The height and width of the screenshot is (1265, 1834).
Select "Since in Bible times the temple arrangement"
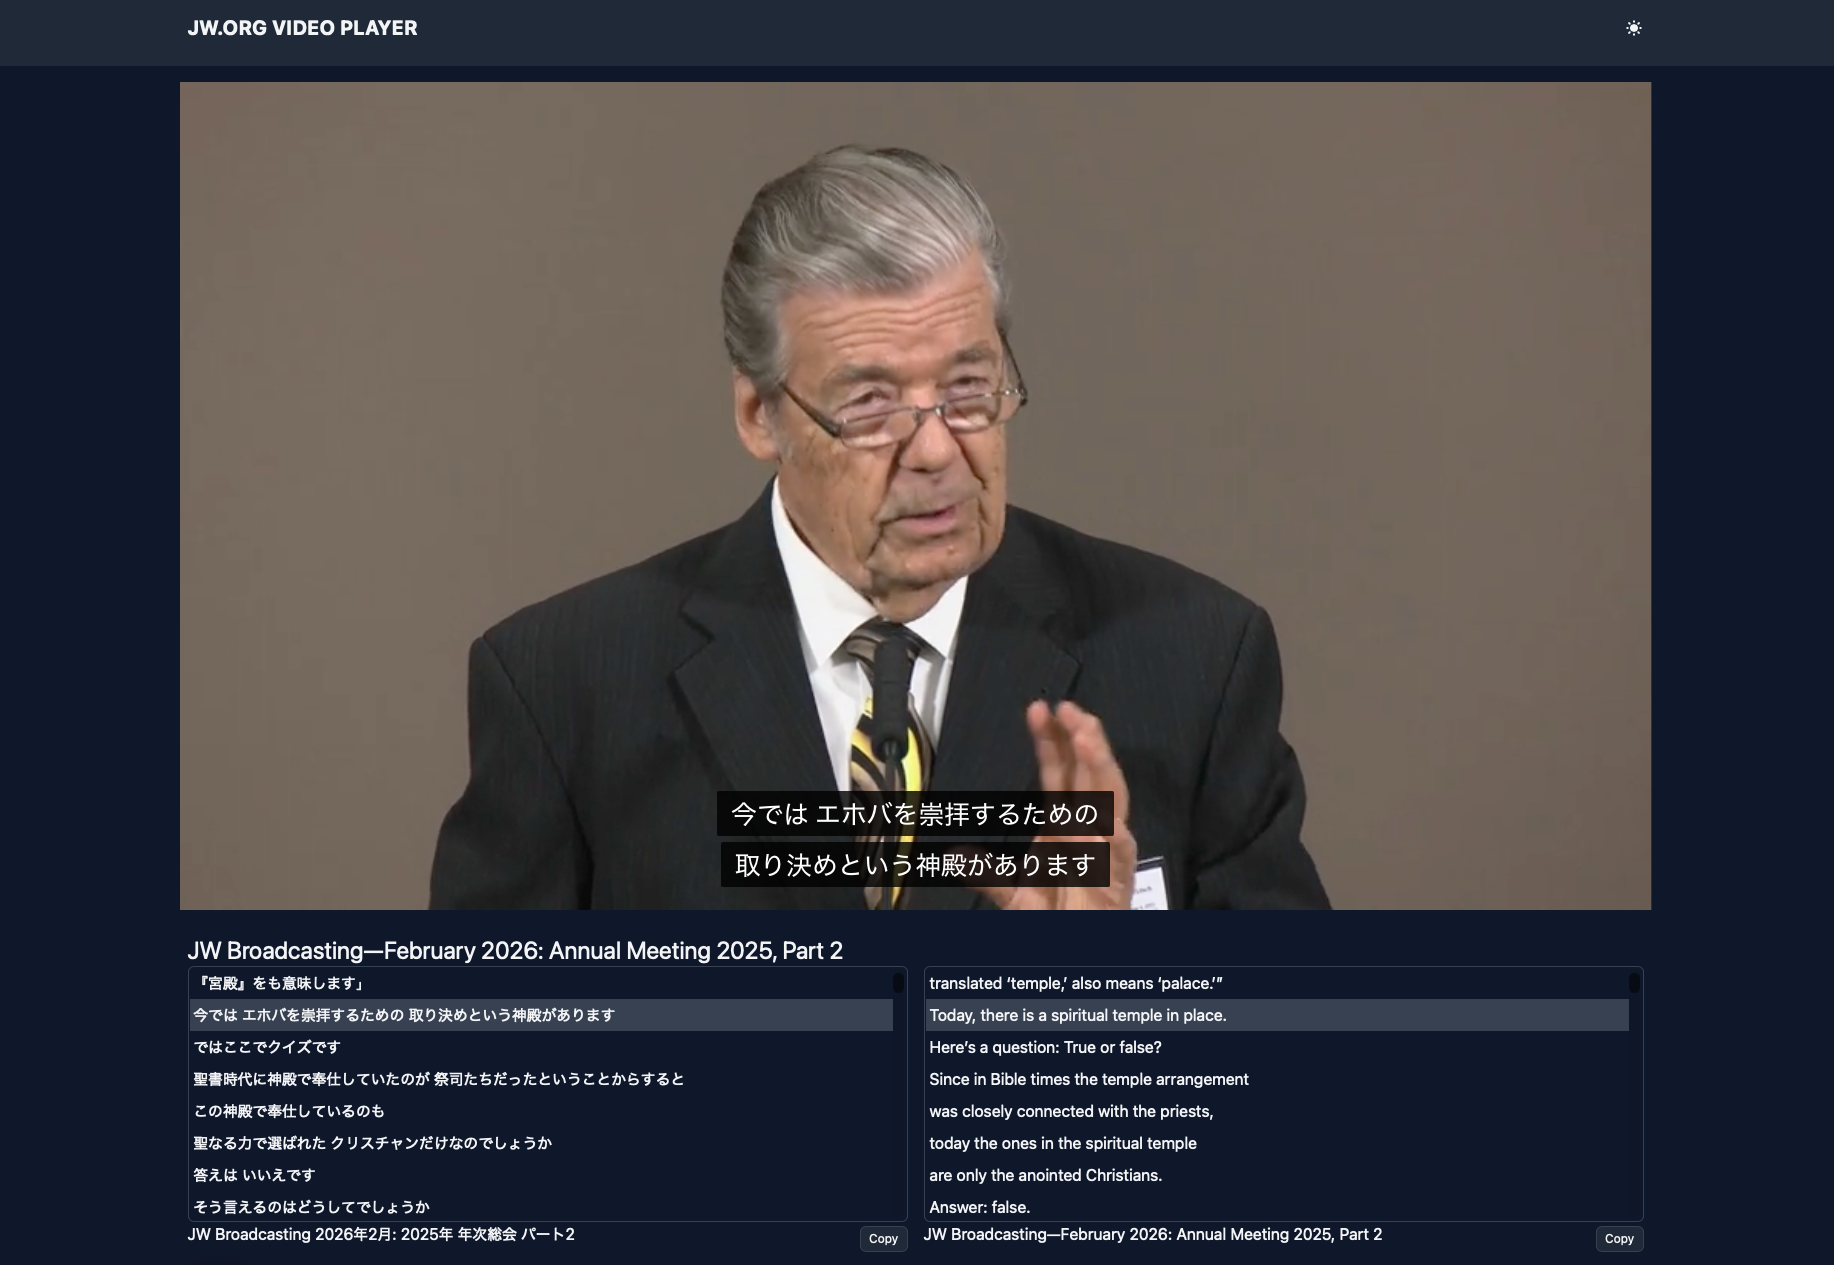1088,1079
